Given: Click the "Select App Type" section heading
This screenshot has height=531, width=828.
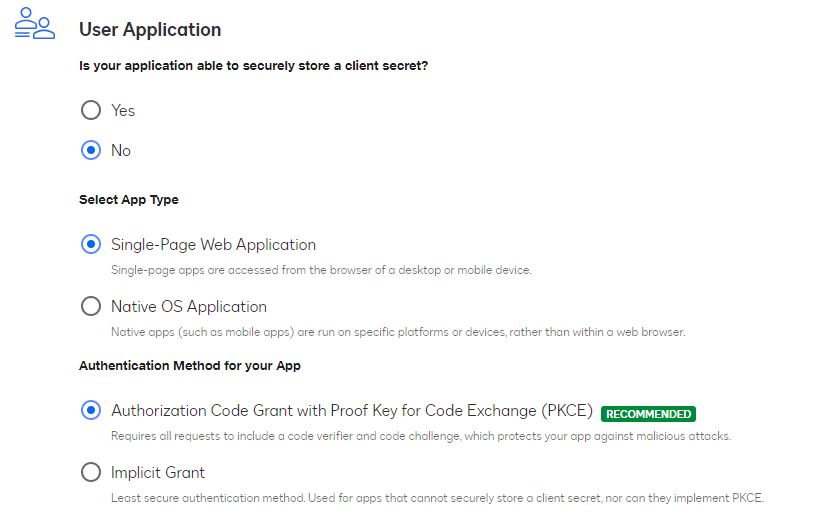Looking at the screenshot, I should pyautogui.click(x=129, y=199).
